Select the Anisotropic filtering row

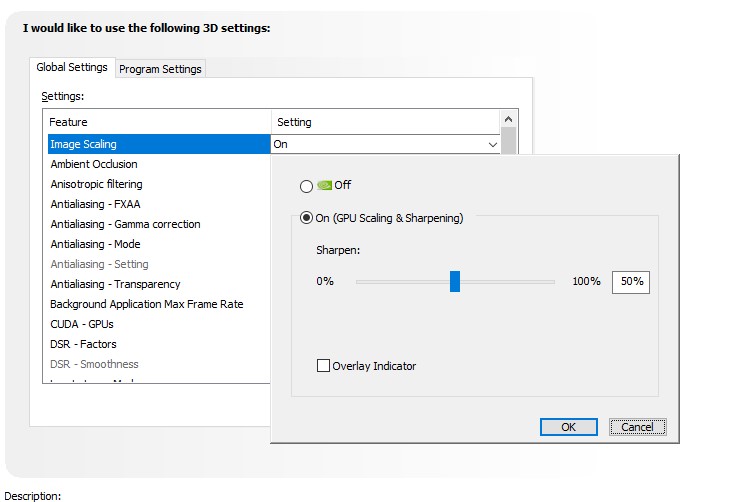96,184
